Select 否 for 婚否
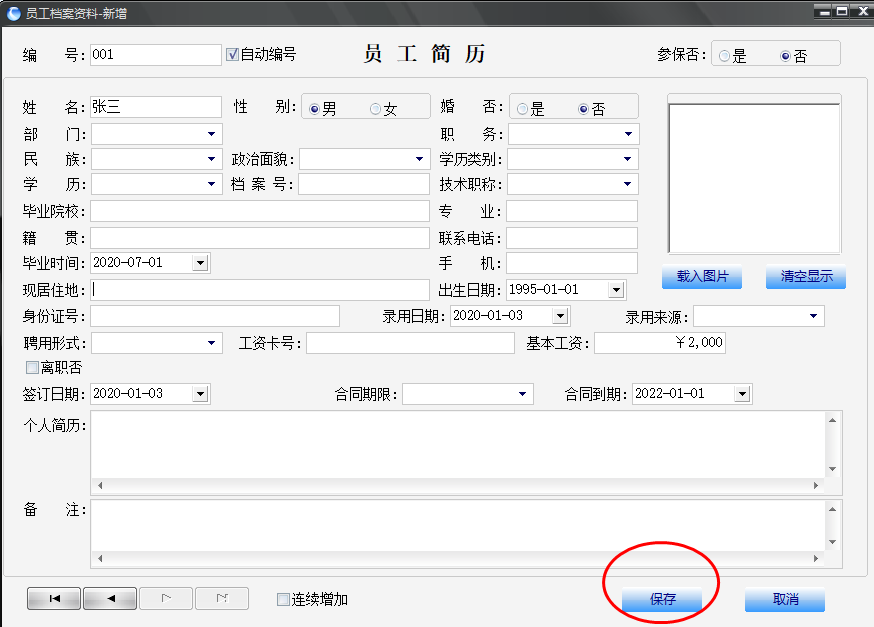The width and height of the screenshot is (874, 627). tap(584, 109)
